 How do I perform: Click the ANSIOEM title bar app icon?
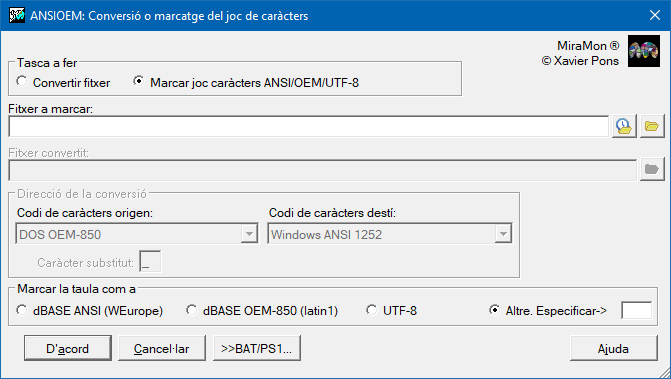click(x=17, y=15)
